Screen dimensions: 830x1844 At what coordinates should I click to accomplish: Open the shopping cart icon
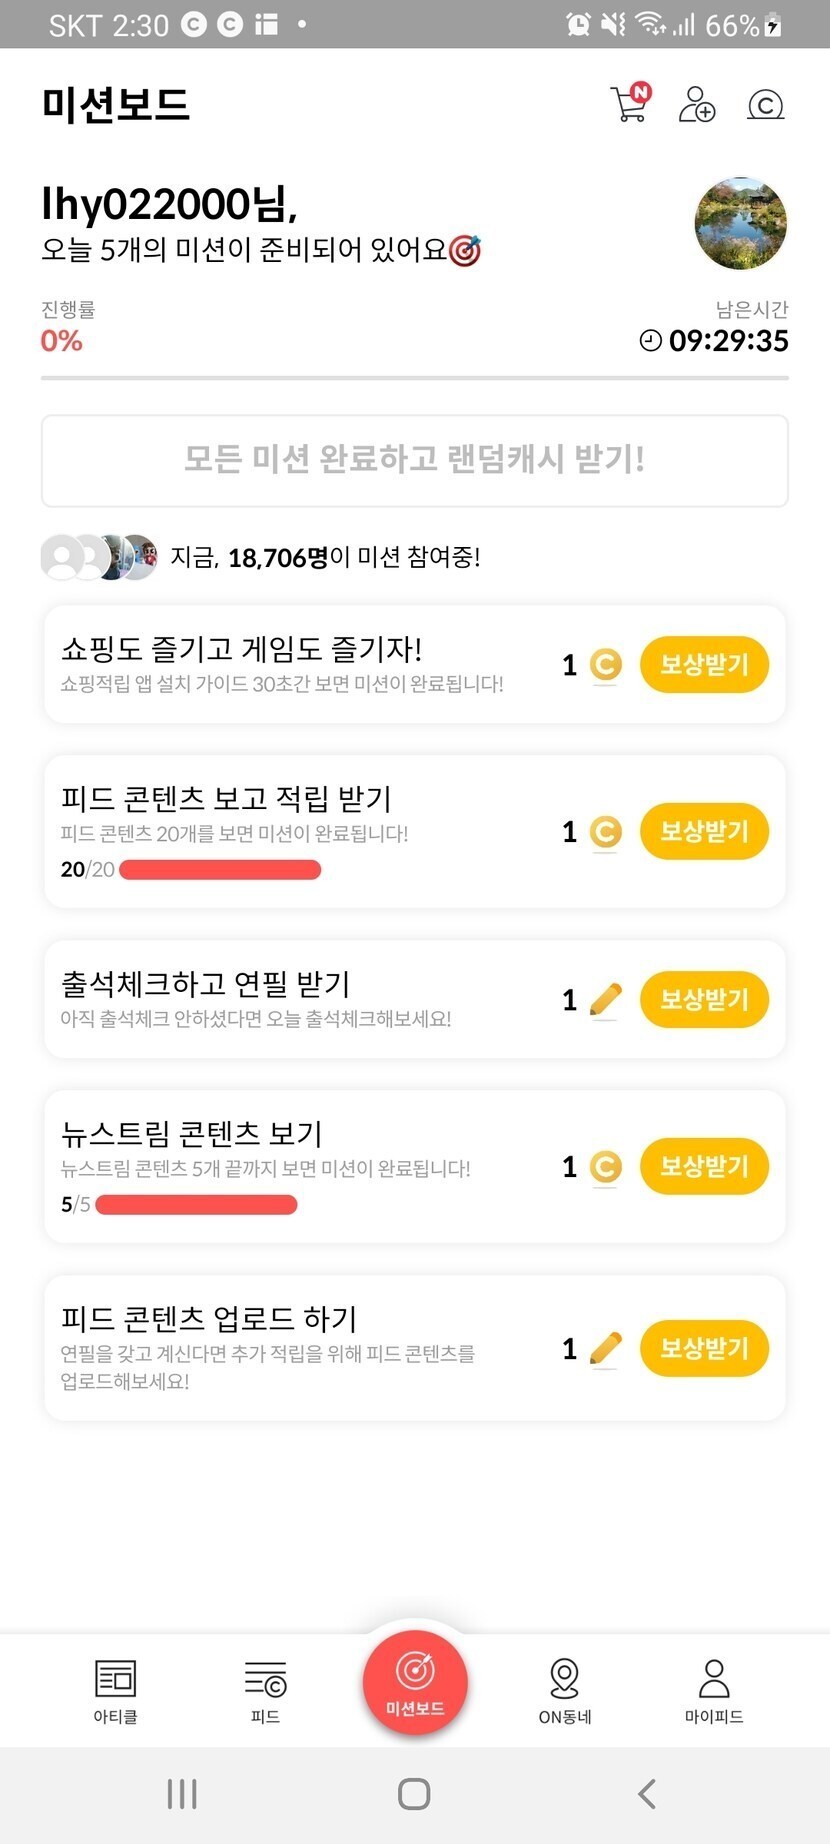[x=630, y=103]
